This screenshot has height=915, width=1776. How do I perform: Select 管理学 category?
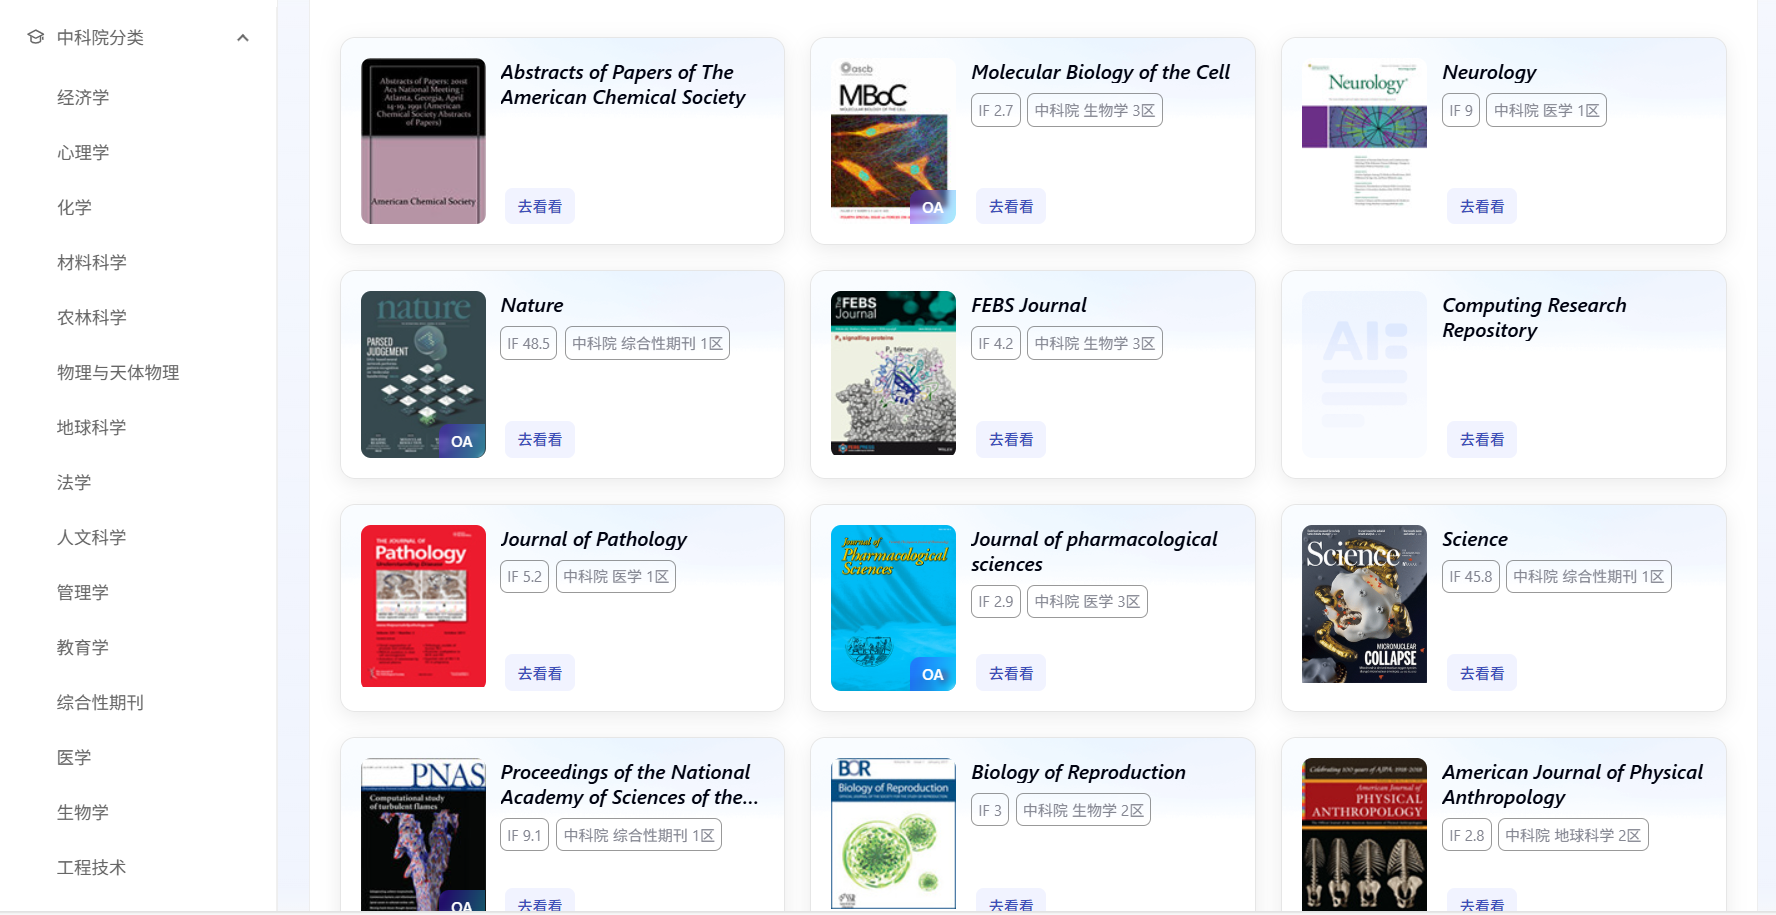tap(83, 592)
